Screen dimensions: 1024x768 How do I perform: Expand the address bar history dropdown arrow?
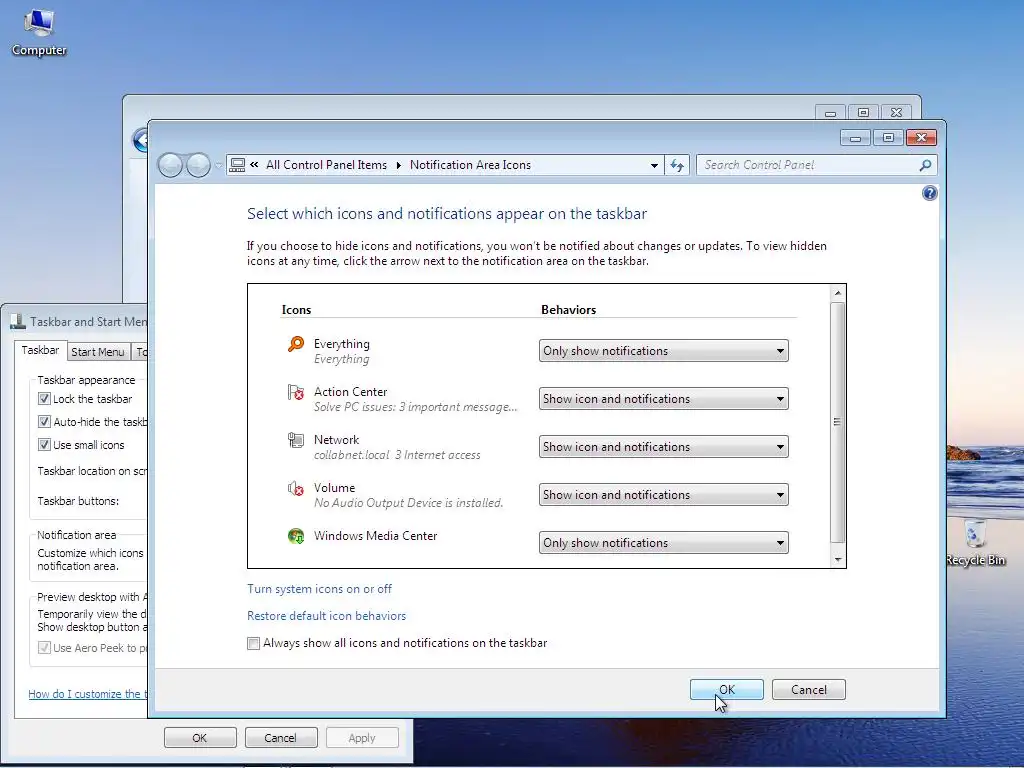point(654,166)
